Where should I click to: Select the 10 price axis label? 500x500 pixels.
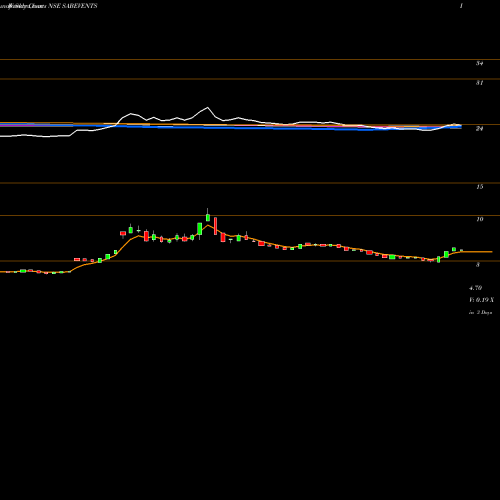[479, 219]
